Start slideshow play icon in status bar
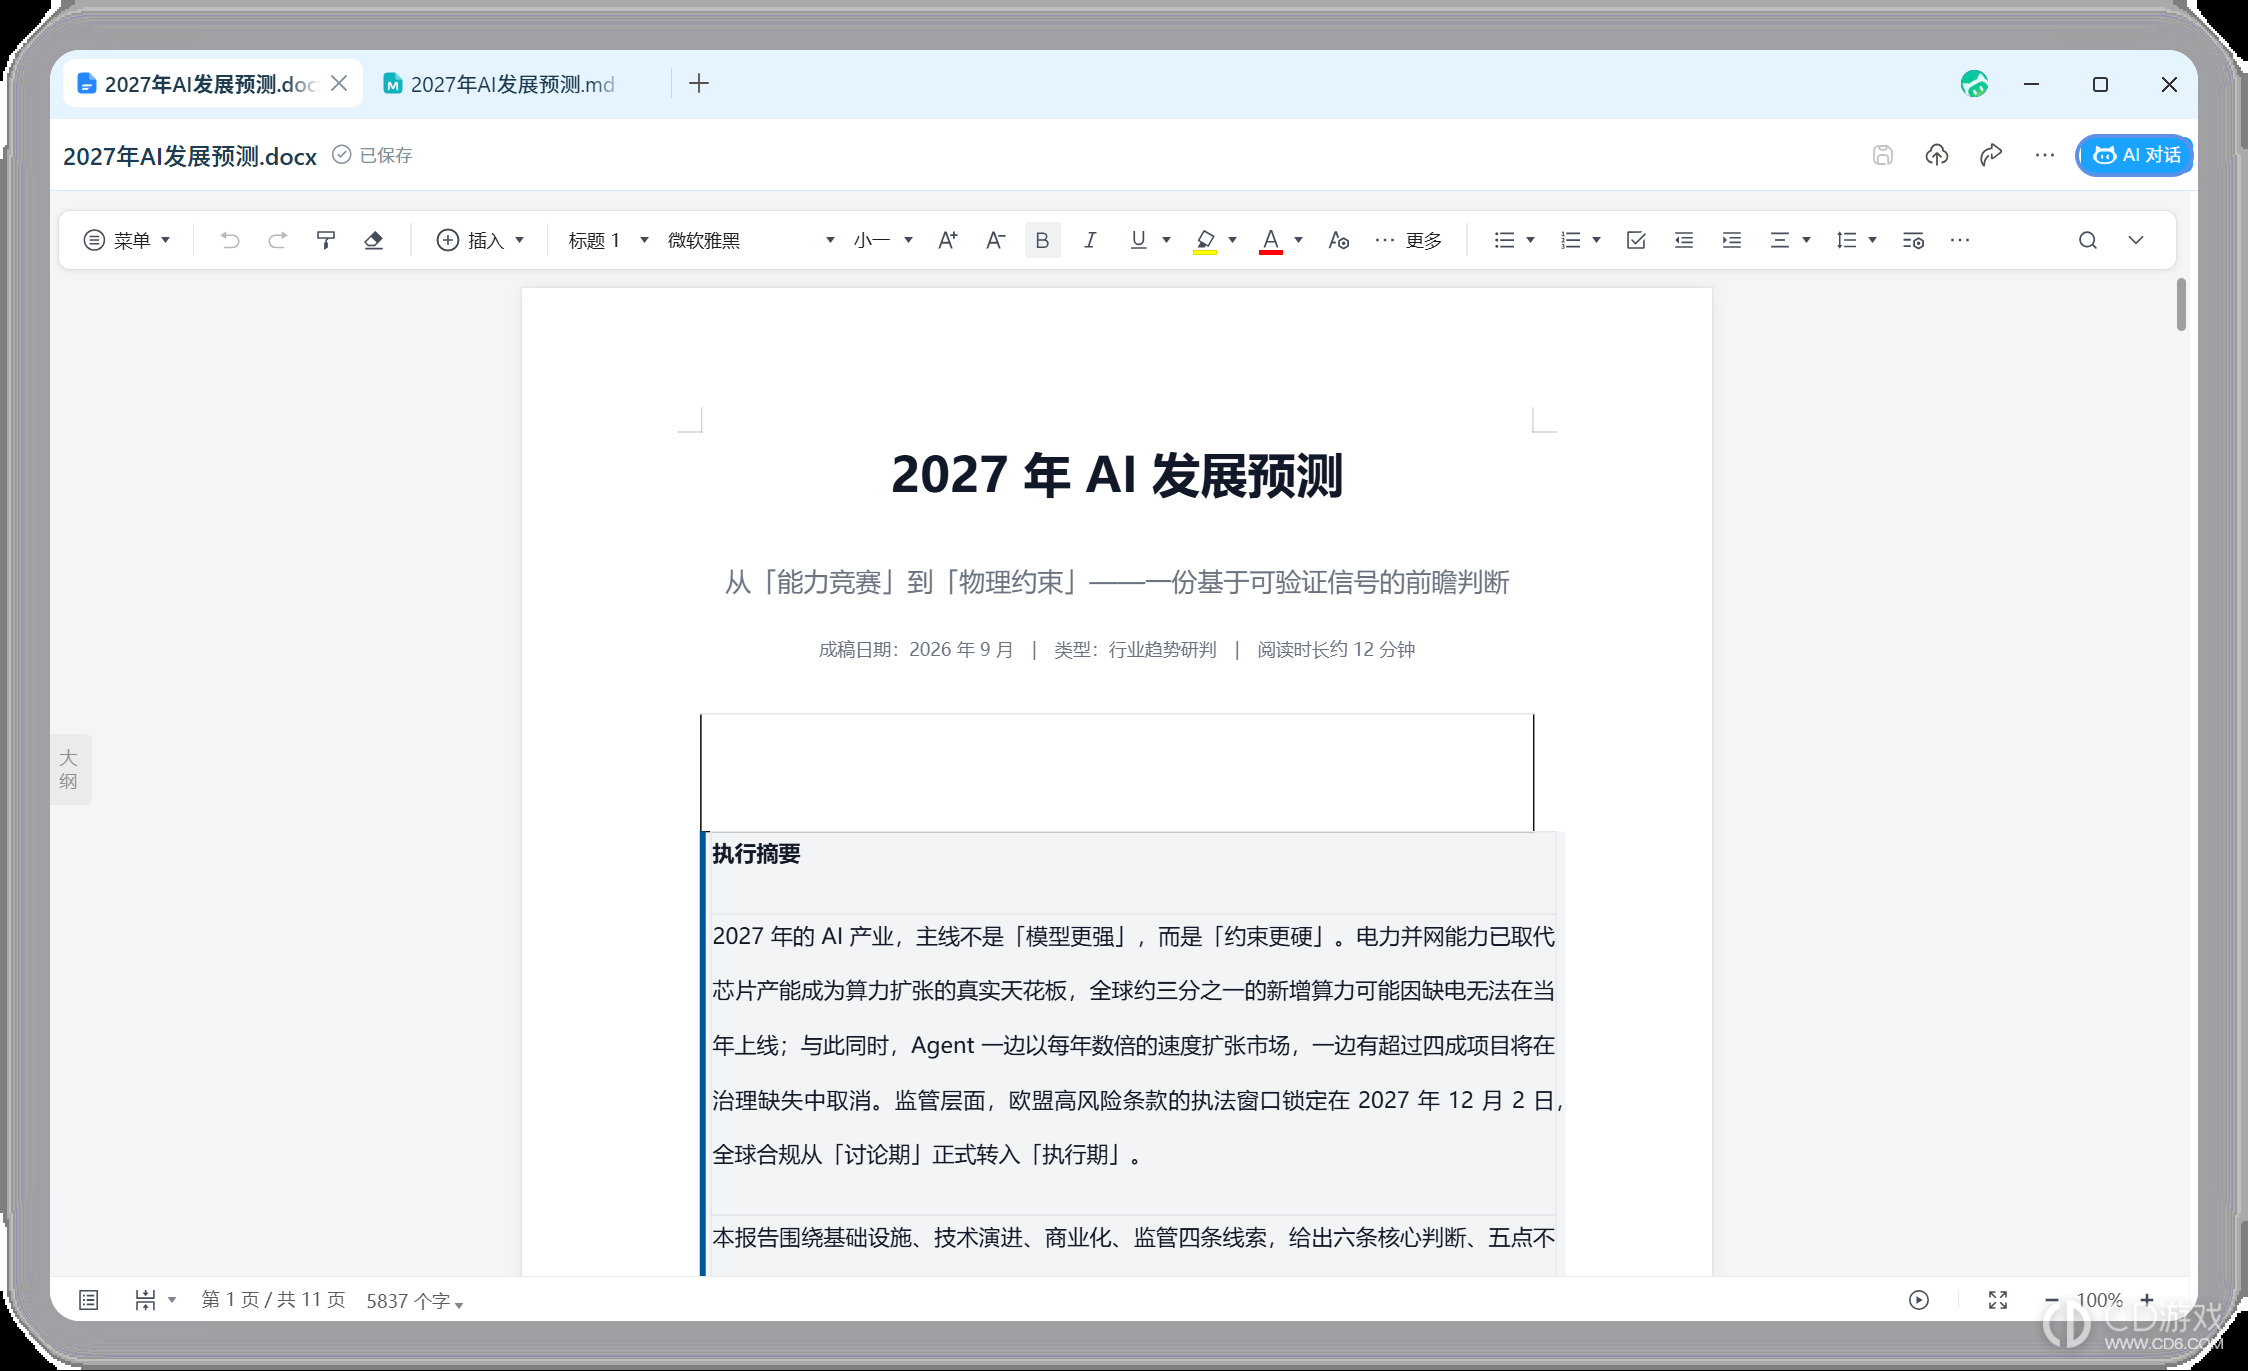 coord(1919,1300)
